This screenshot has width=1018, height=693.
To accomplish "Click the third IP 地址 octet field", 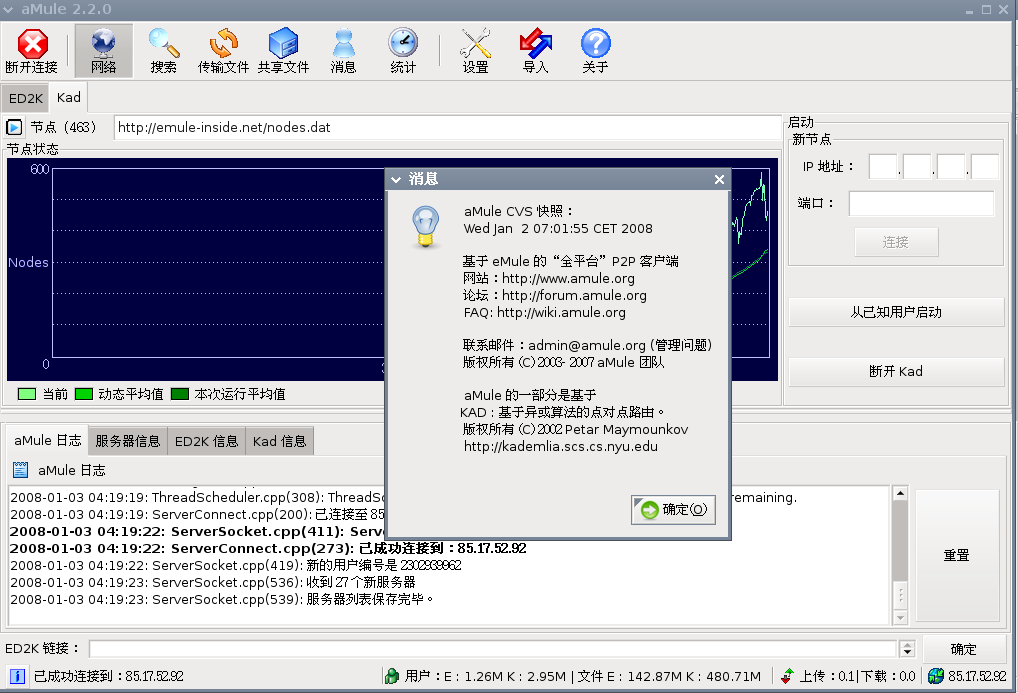I will pos(951,166).
